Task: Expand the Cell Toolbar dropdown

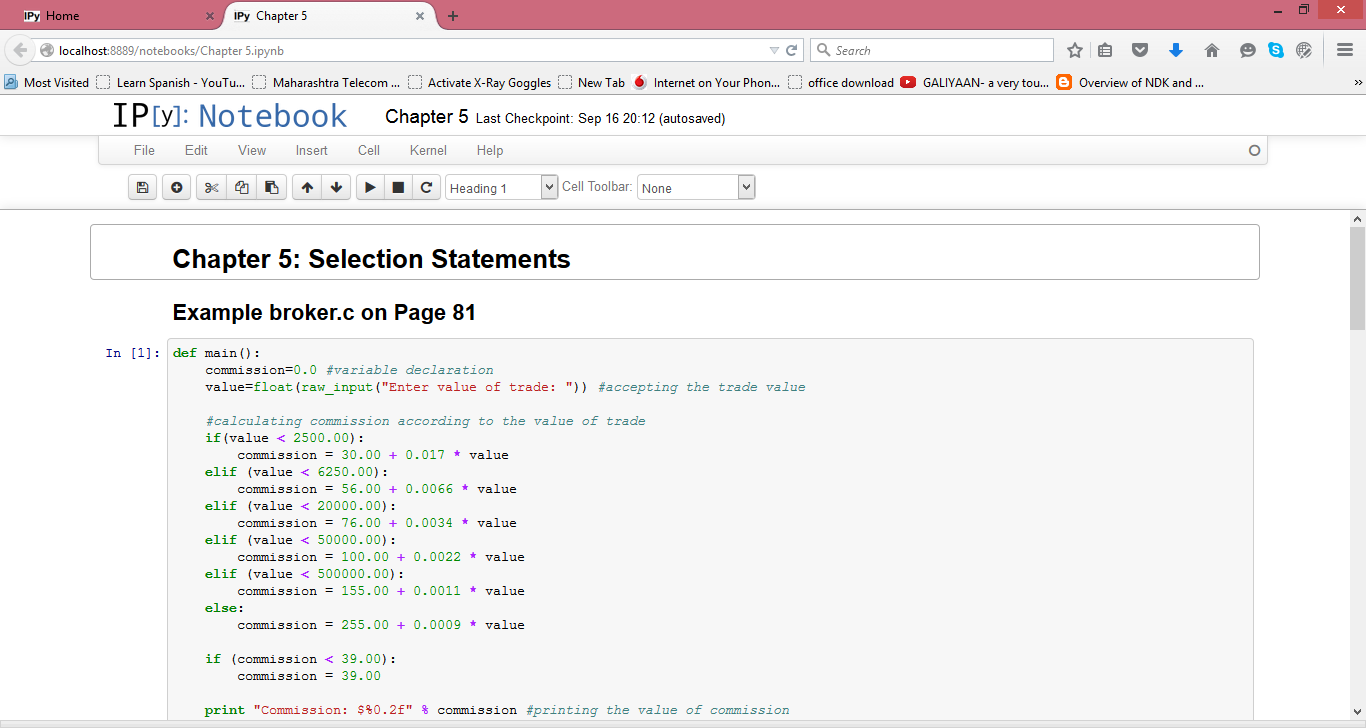Action: coord(696,188)
